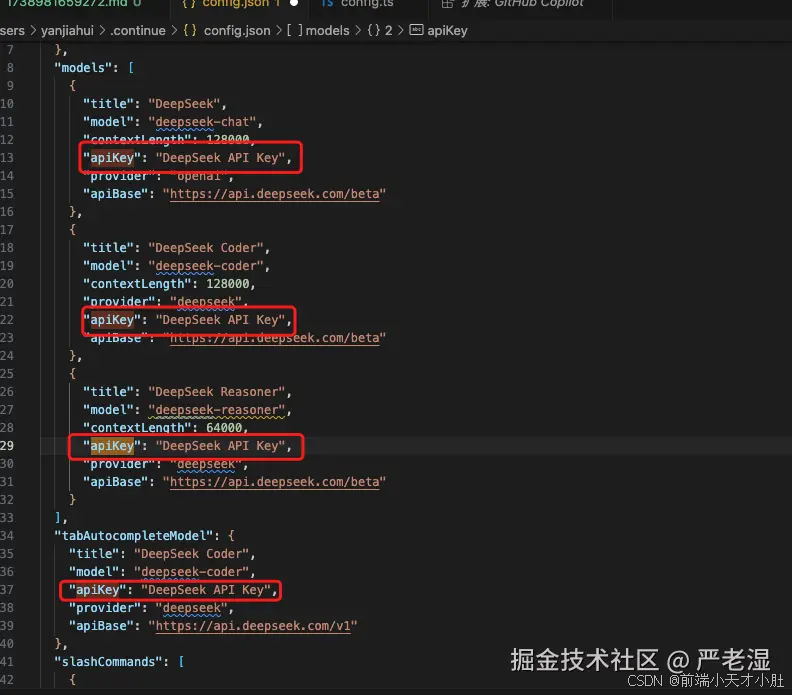Click the apiKey breadcrumb symbol

pyautogui.click(x=447, y=31)
